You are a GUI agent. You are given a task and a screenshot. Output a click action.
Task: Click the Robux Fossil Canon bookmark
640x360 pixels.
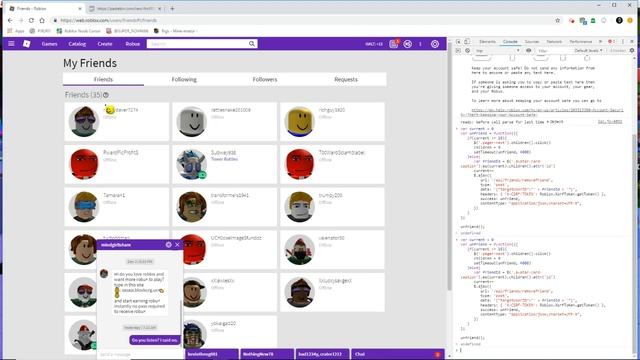click(x=79, y=31)
